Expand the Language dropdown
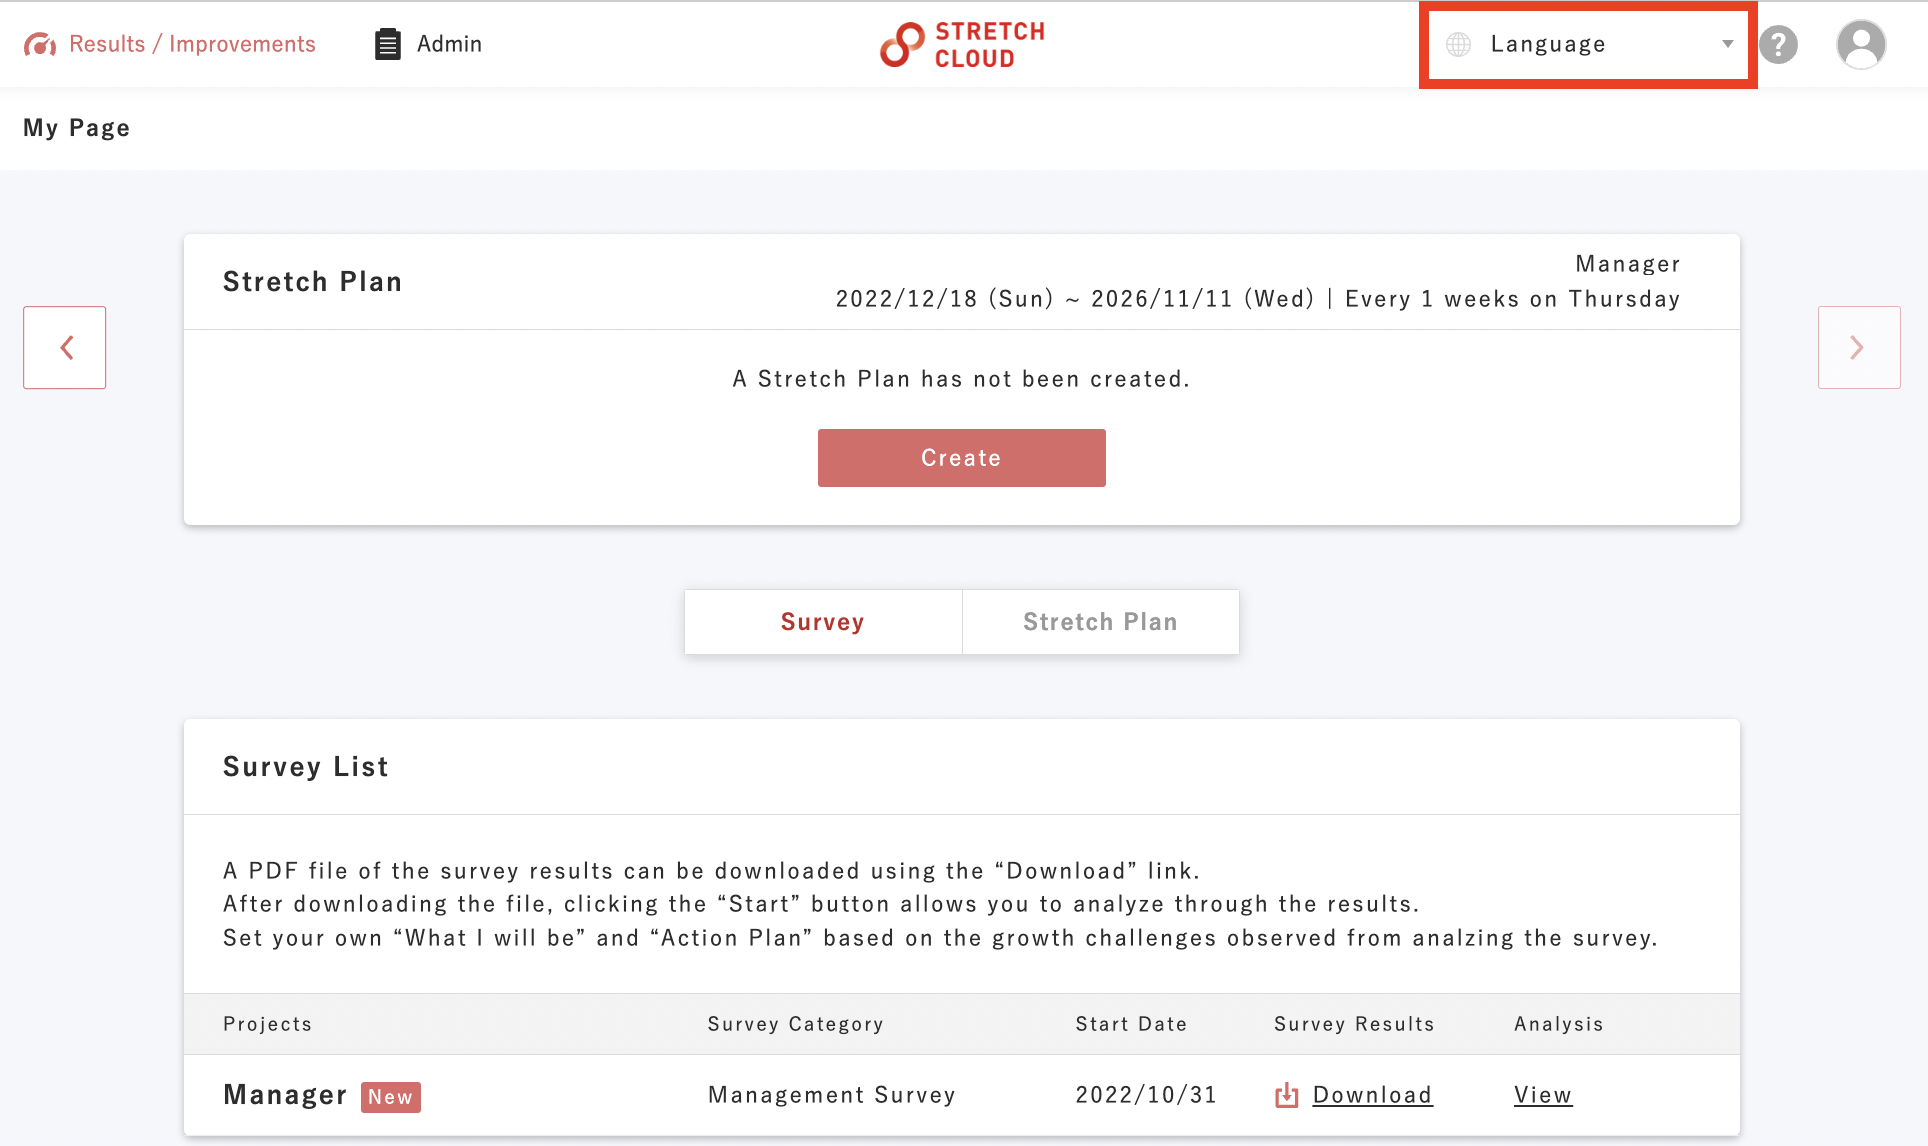Viewport: 1928px width, 1146px height. point(1588,44)
